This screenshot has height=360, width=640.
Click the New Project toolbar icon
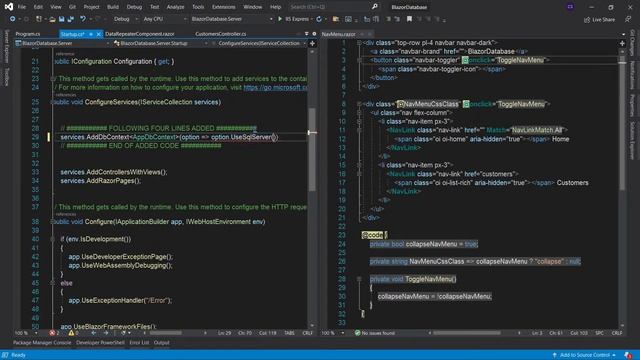click(x=39, y=19)
